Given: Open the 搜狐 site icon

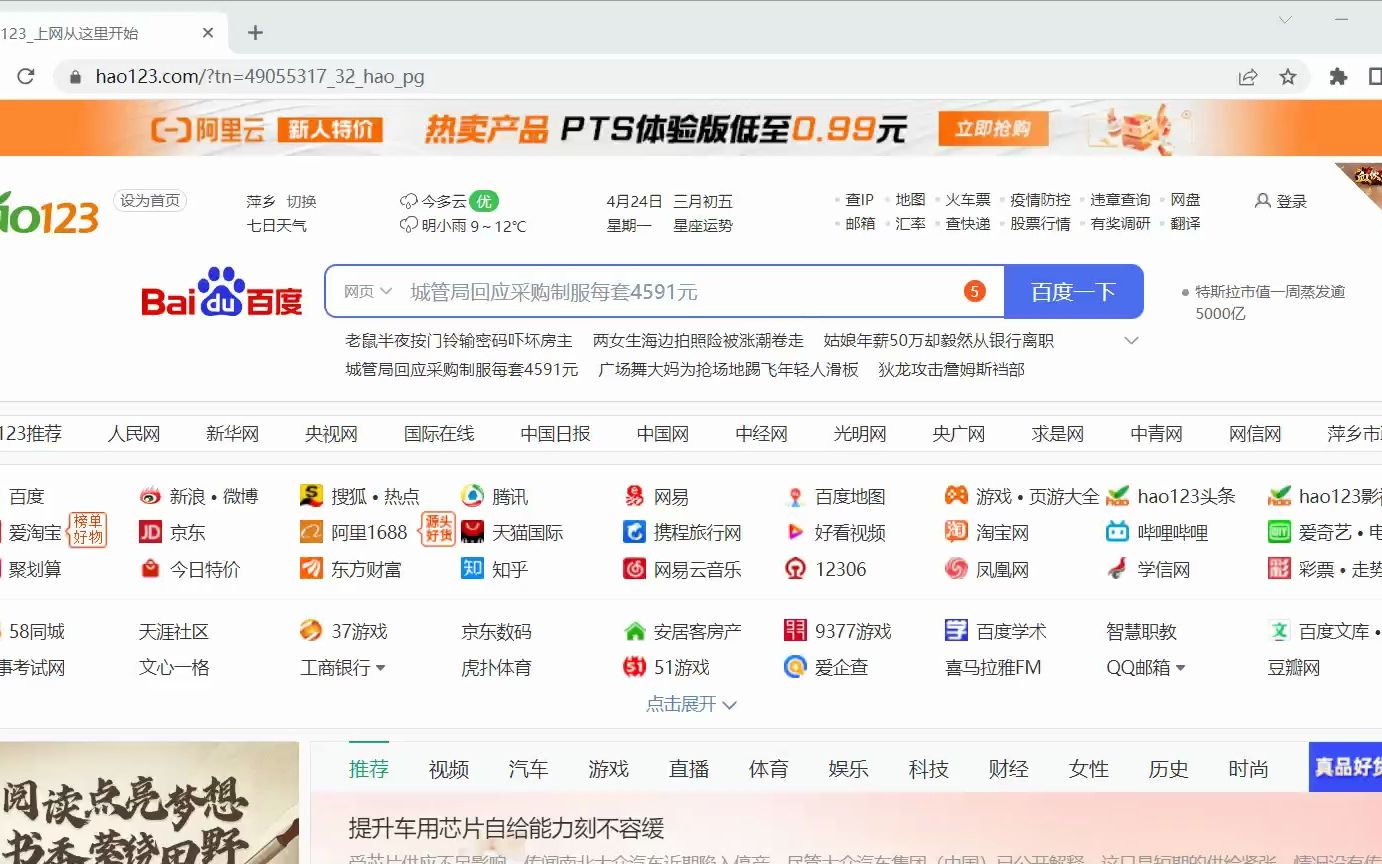Looking at the screenshot, I should pos(312,496).
